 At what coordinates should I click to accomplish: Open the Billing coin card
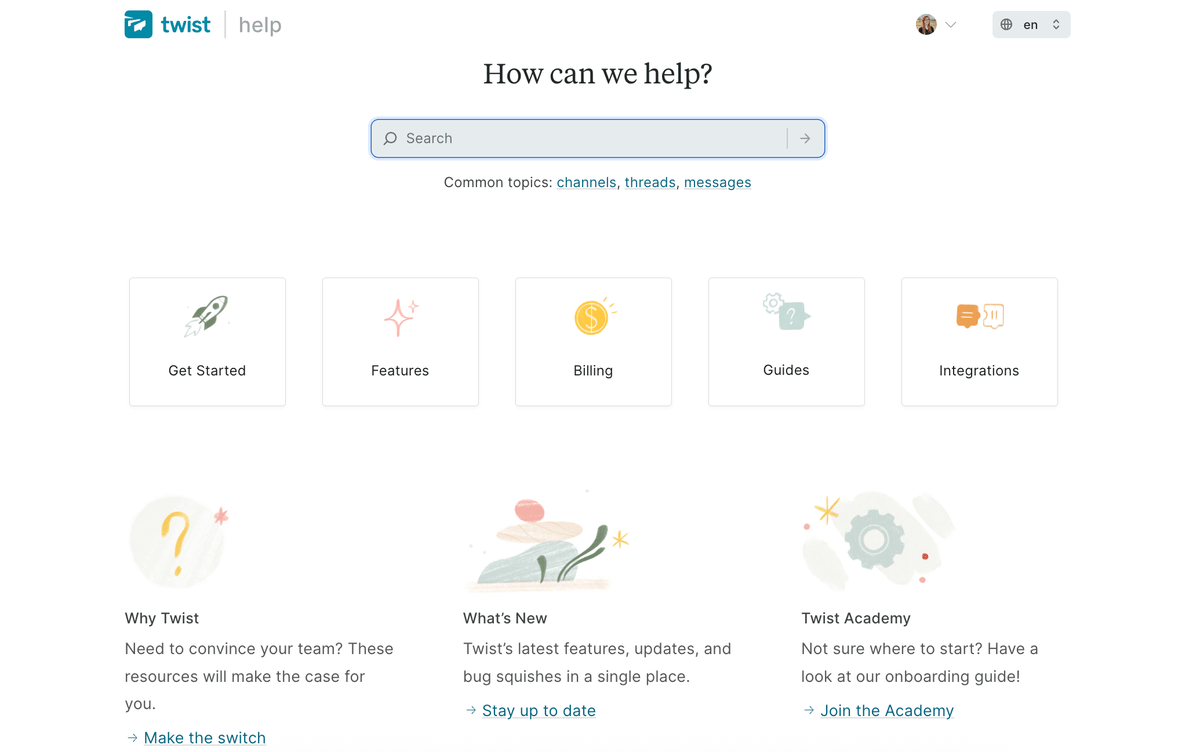click(593, 342)
